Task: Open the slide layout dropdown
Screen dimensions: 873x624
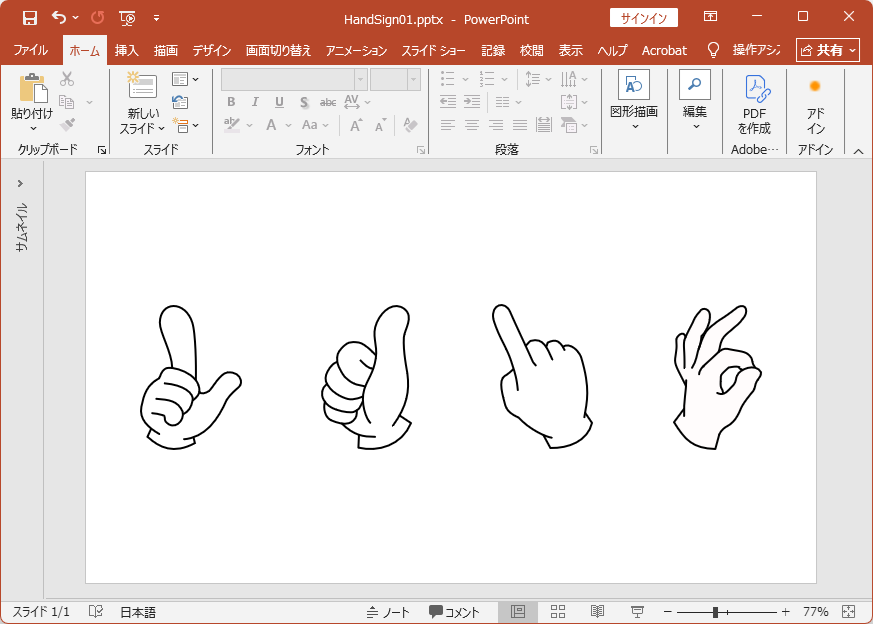Action: tap(185, 79)
